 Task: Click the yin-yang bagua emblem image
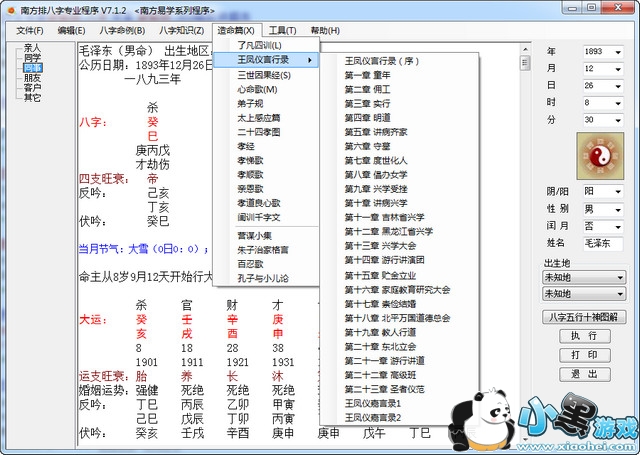[600, 156]
